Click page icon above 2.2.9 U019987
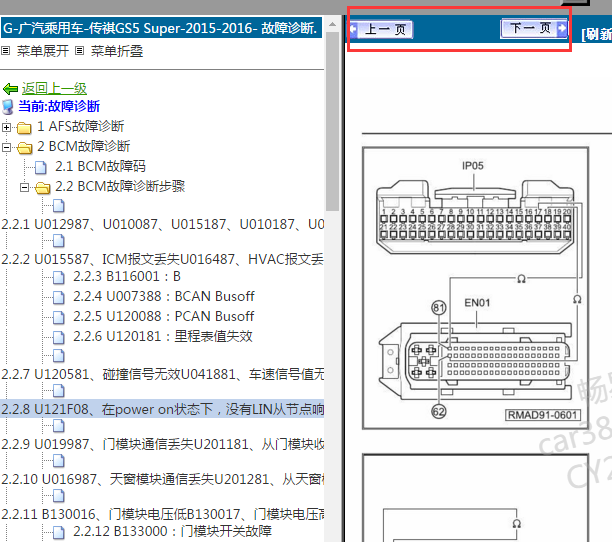The image size is (612, 542). click(59, 426)
